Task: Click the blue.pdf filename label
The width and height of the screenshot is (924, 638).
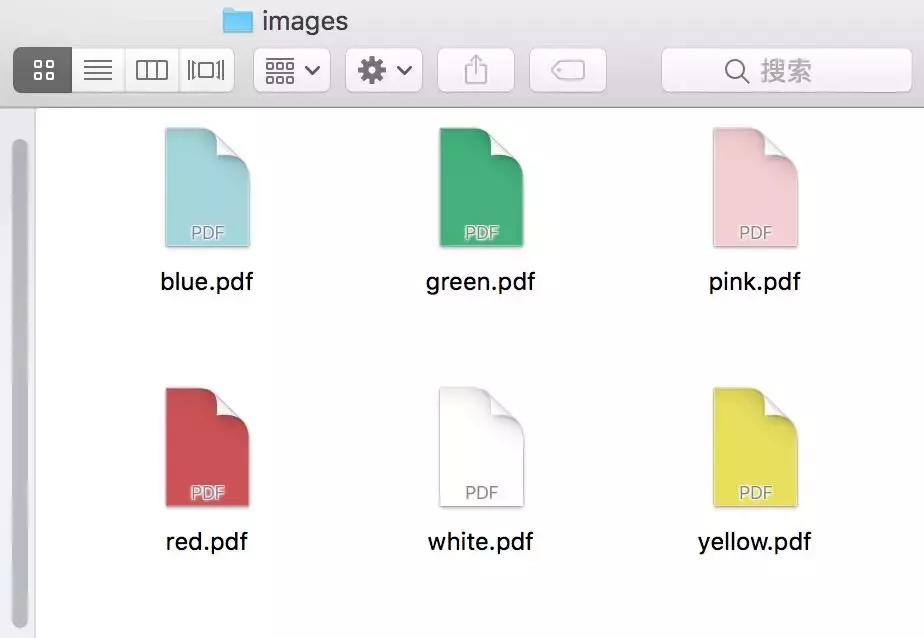Action: click(x=206, y=282)
